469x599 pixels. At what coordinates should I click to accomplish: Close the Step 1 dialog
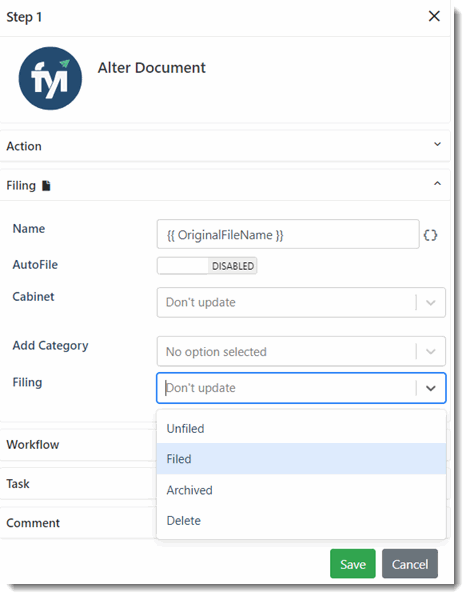434,16
